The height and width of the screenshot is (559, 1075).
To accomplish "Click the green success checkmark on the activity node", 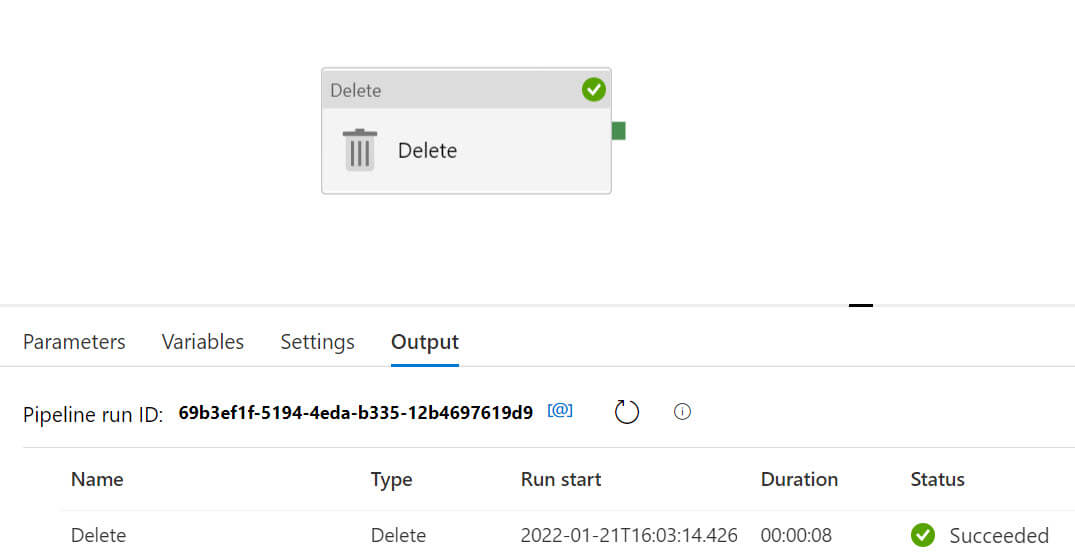I will [x=594, y=90].
